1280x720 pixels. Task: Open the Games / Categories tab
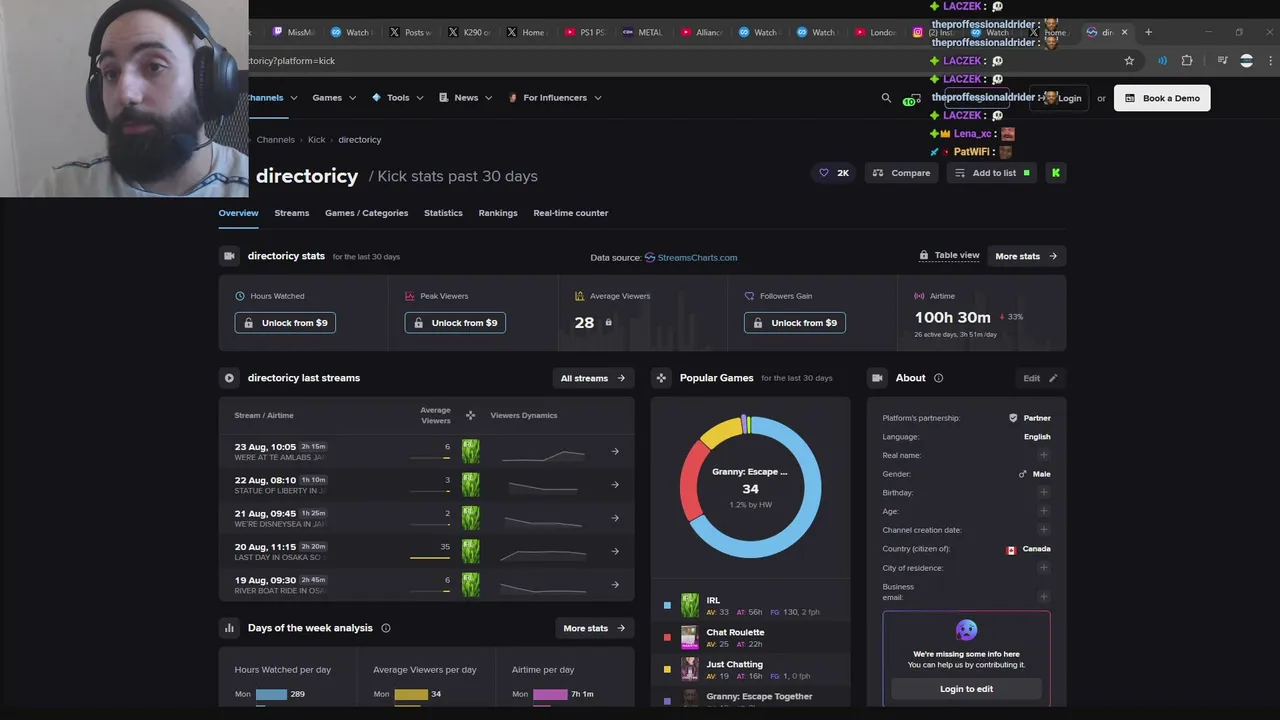[366, 213]
